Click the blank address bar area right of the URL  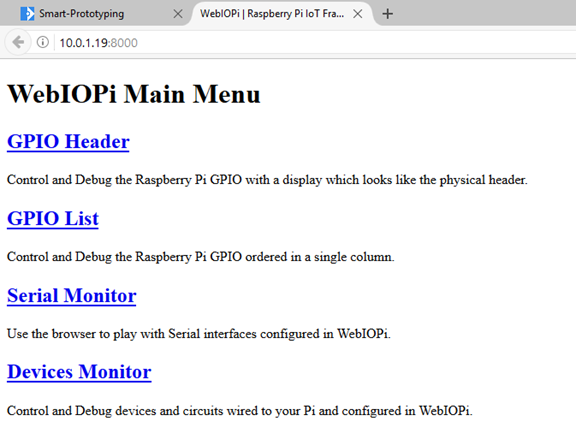[356, 43]
